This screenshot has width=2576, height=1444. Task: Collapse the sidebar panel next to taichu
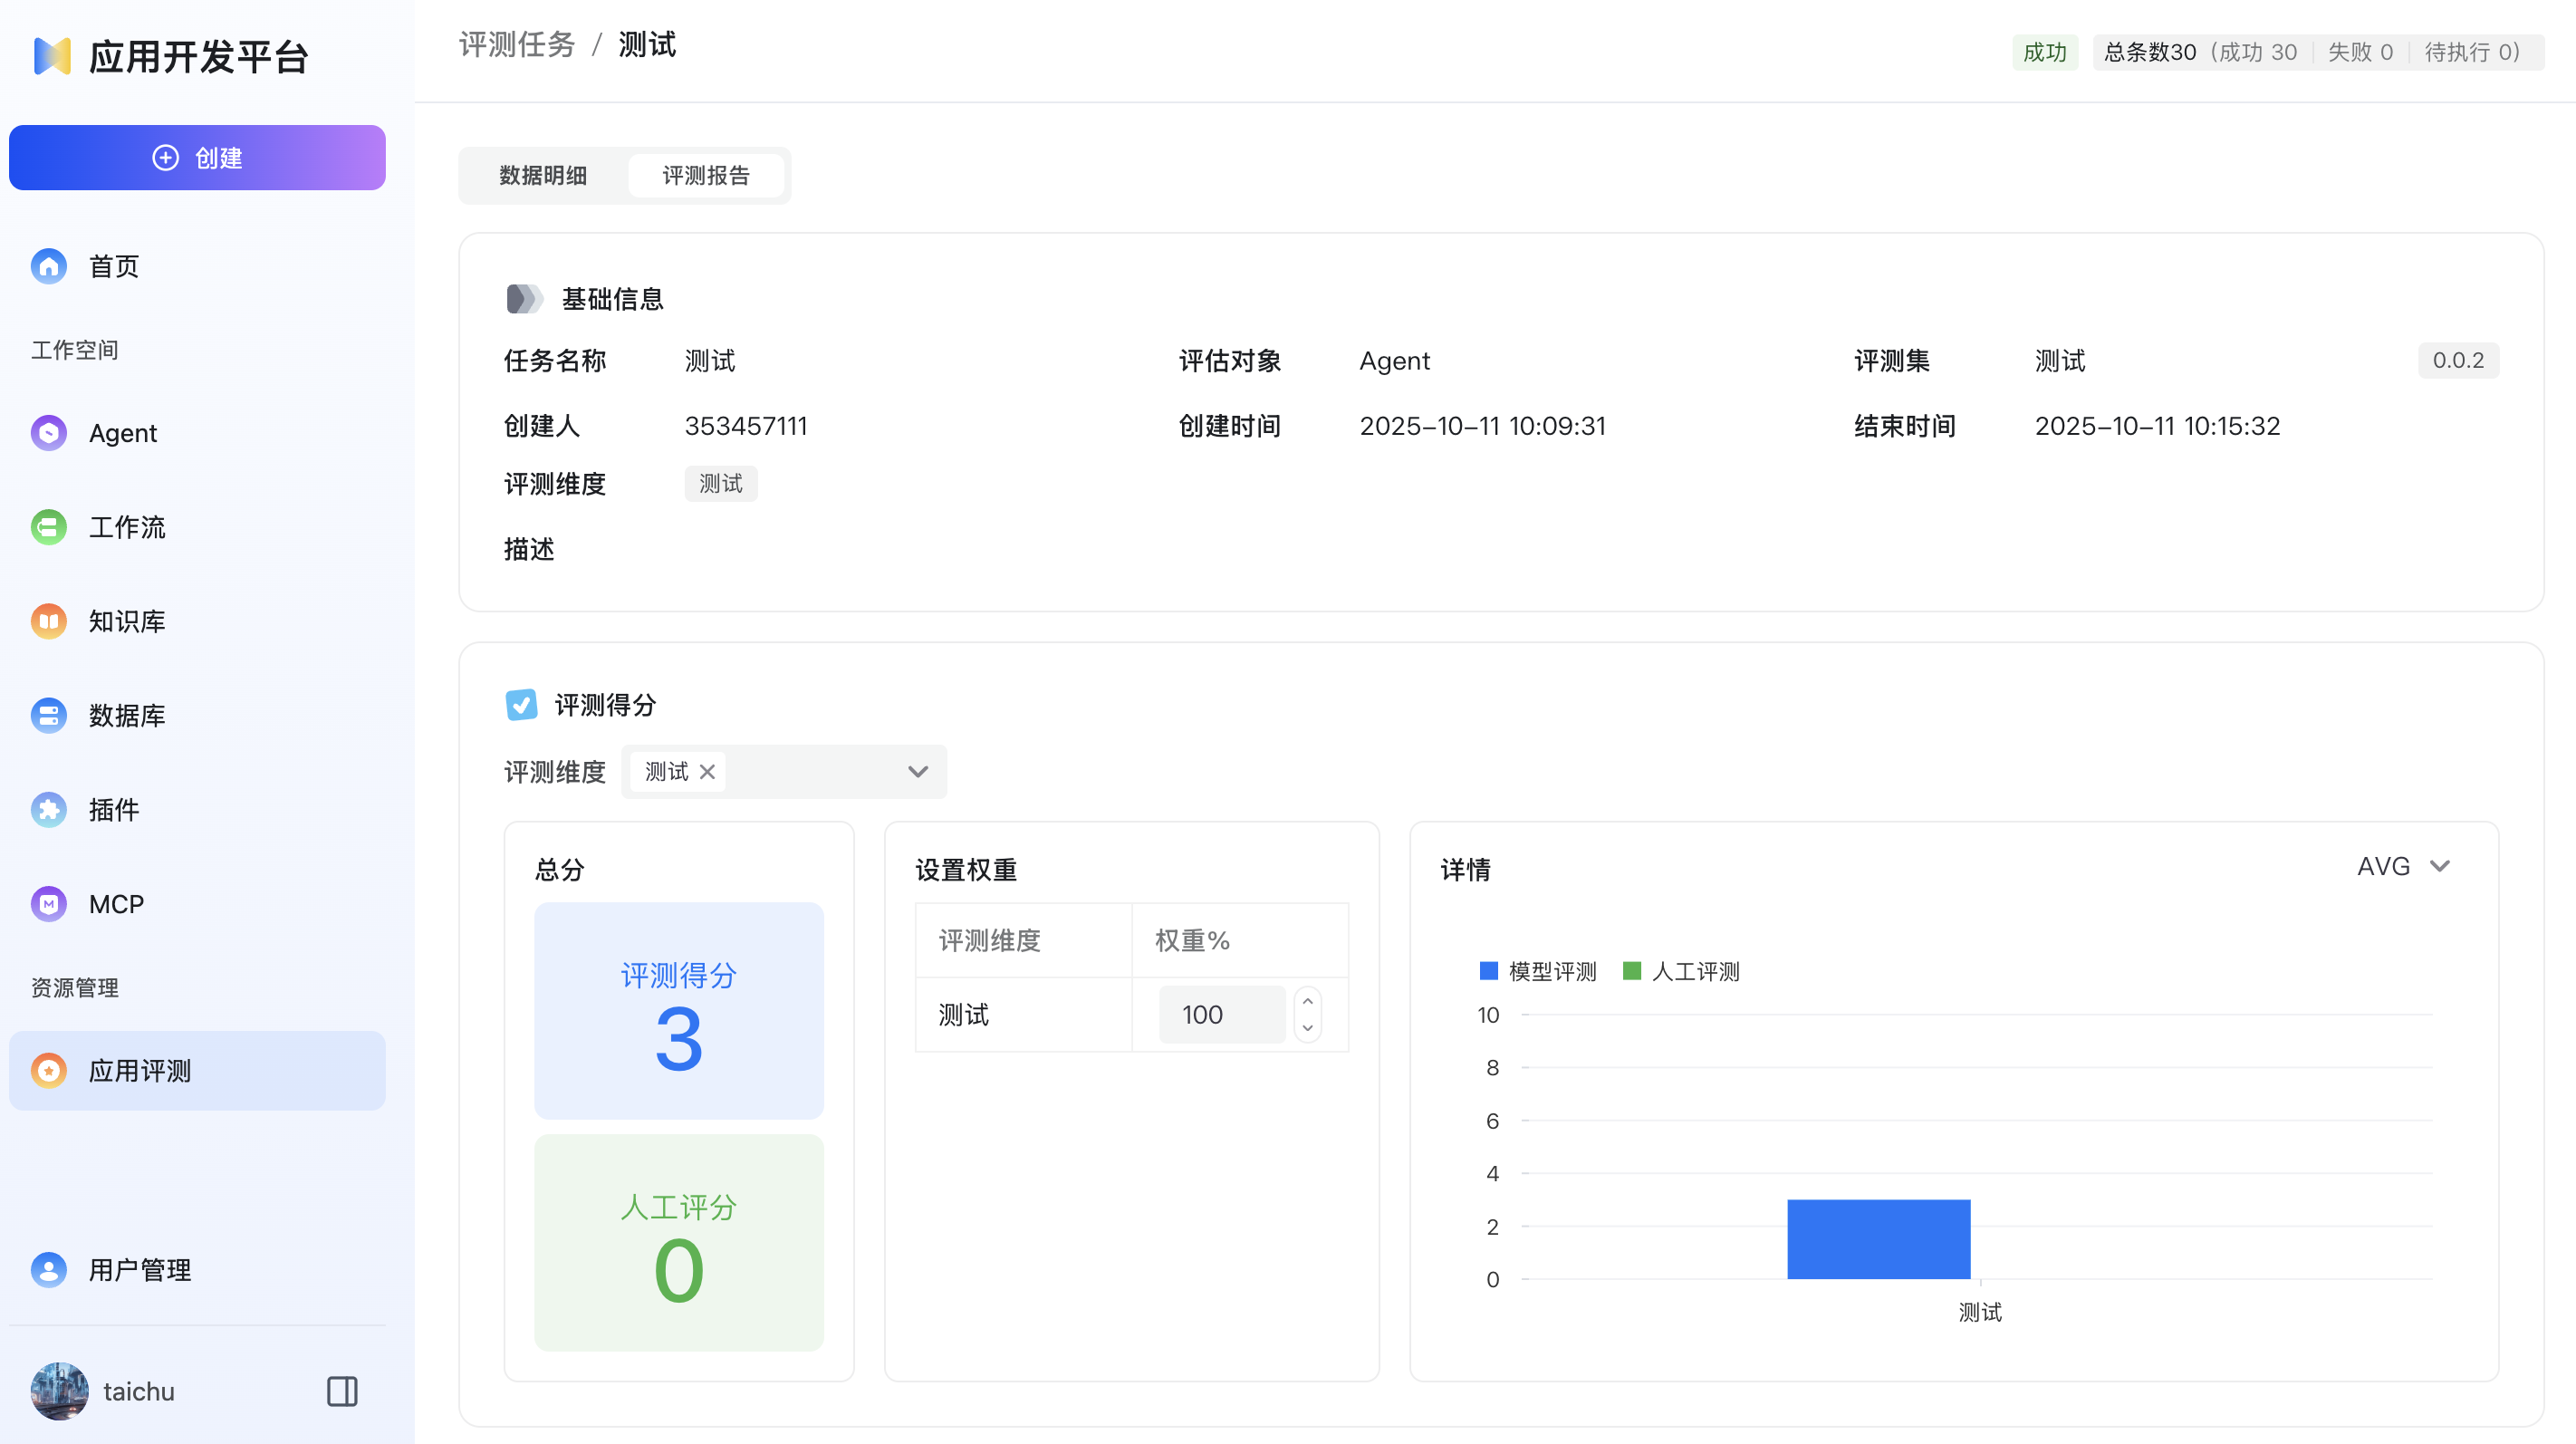click(x=342, y=1391)
